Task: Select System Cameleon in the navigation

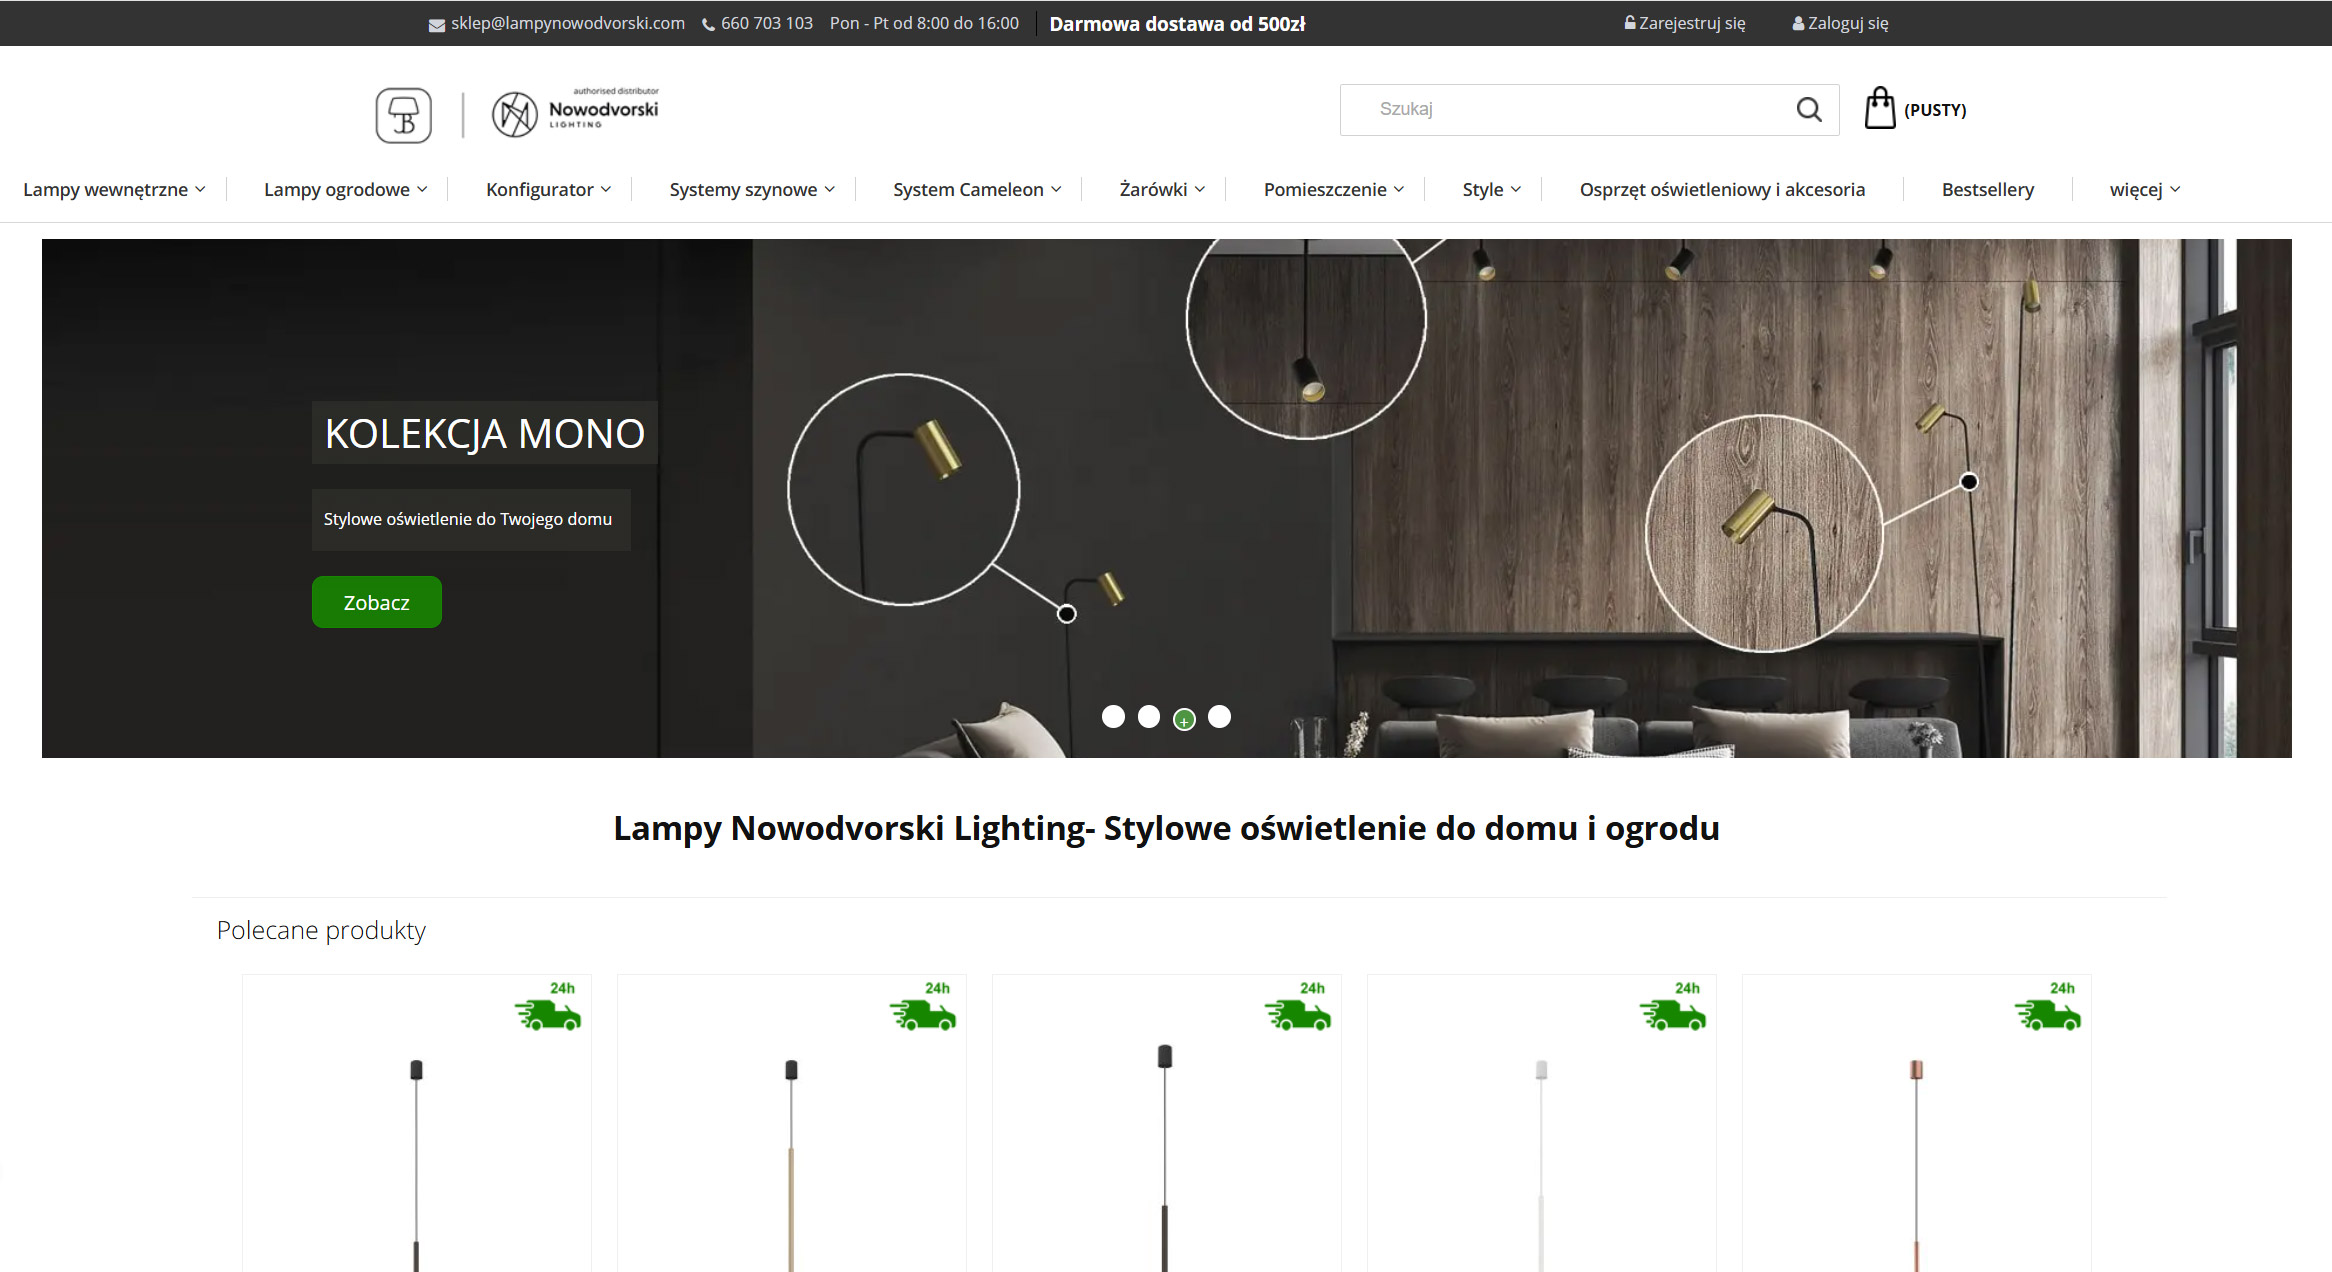Action: [969, 189]
